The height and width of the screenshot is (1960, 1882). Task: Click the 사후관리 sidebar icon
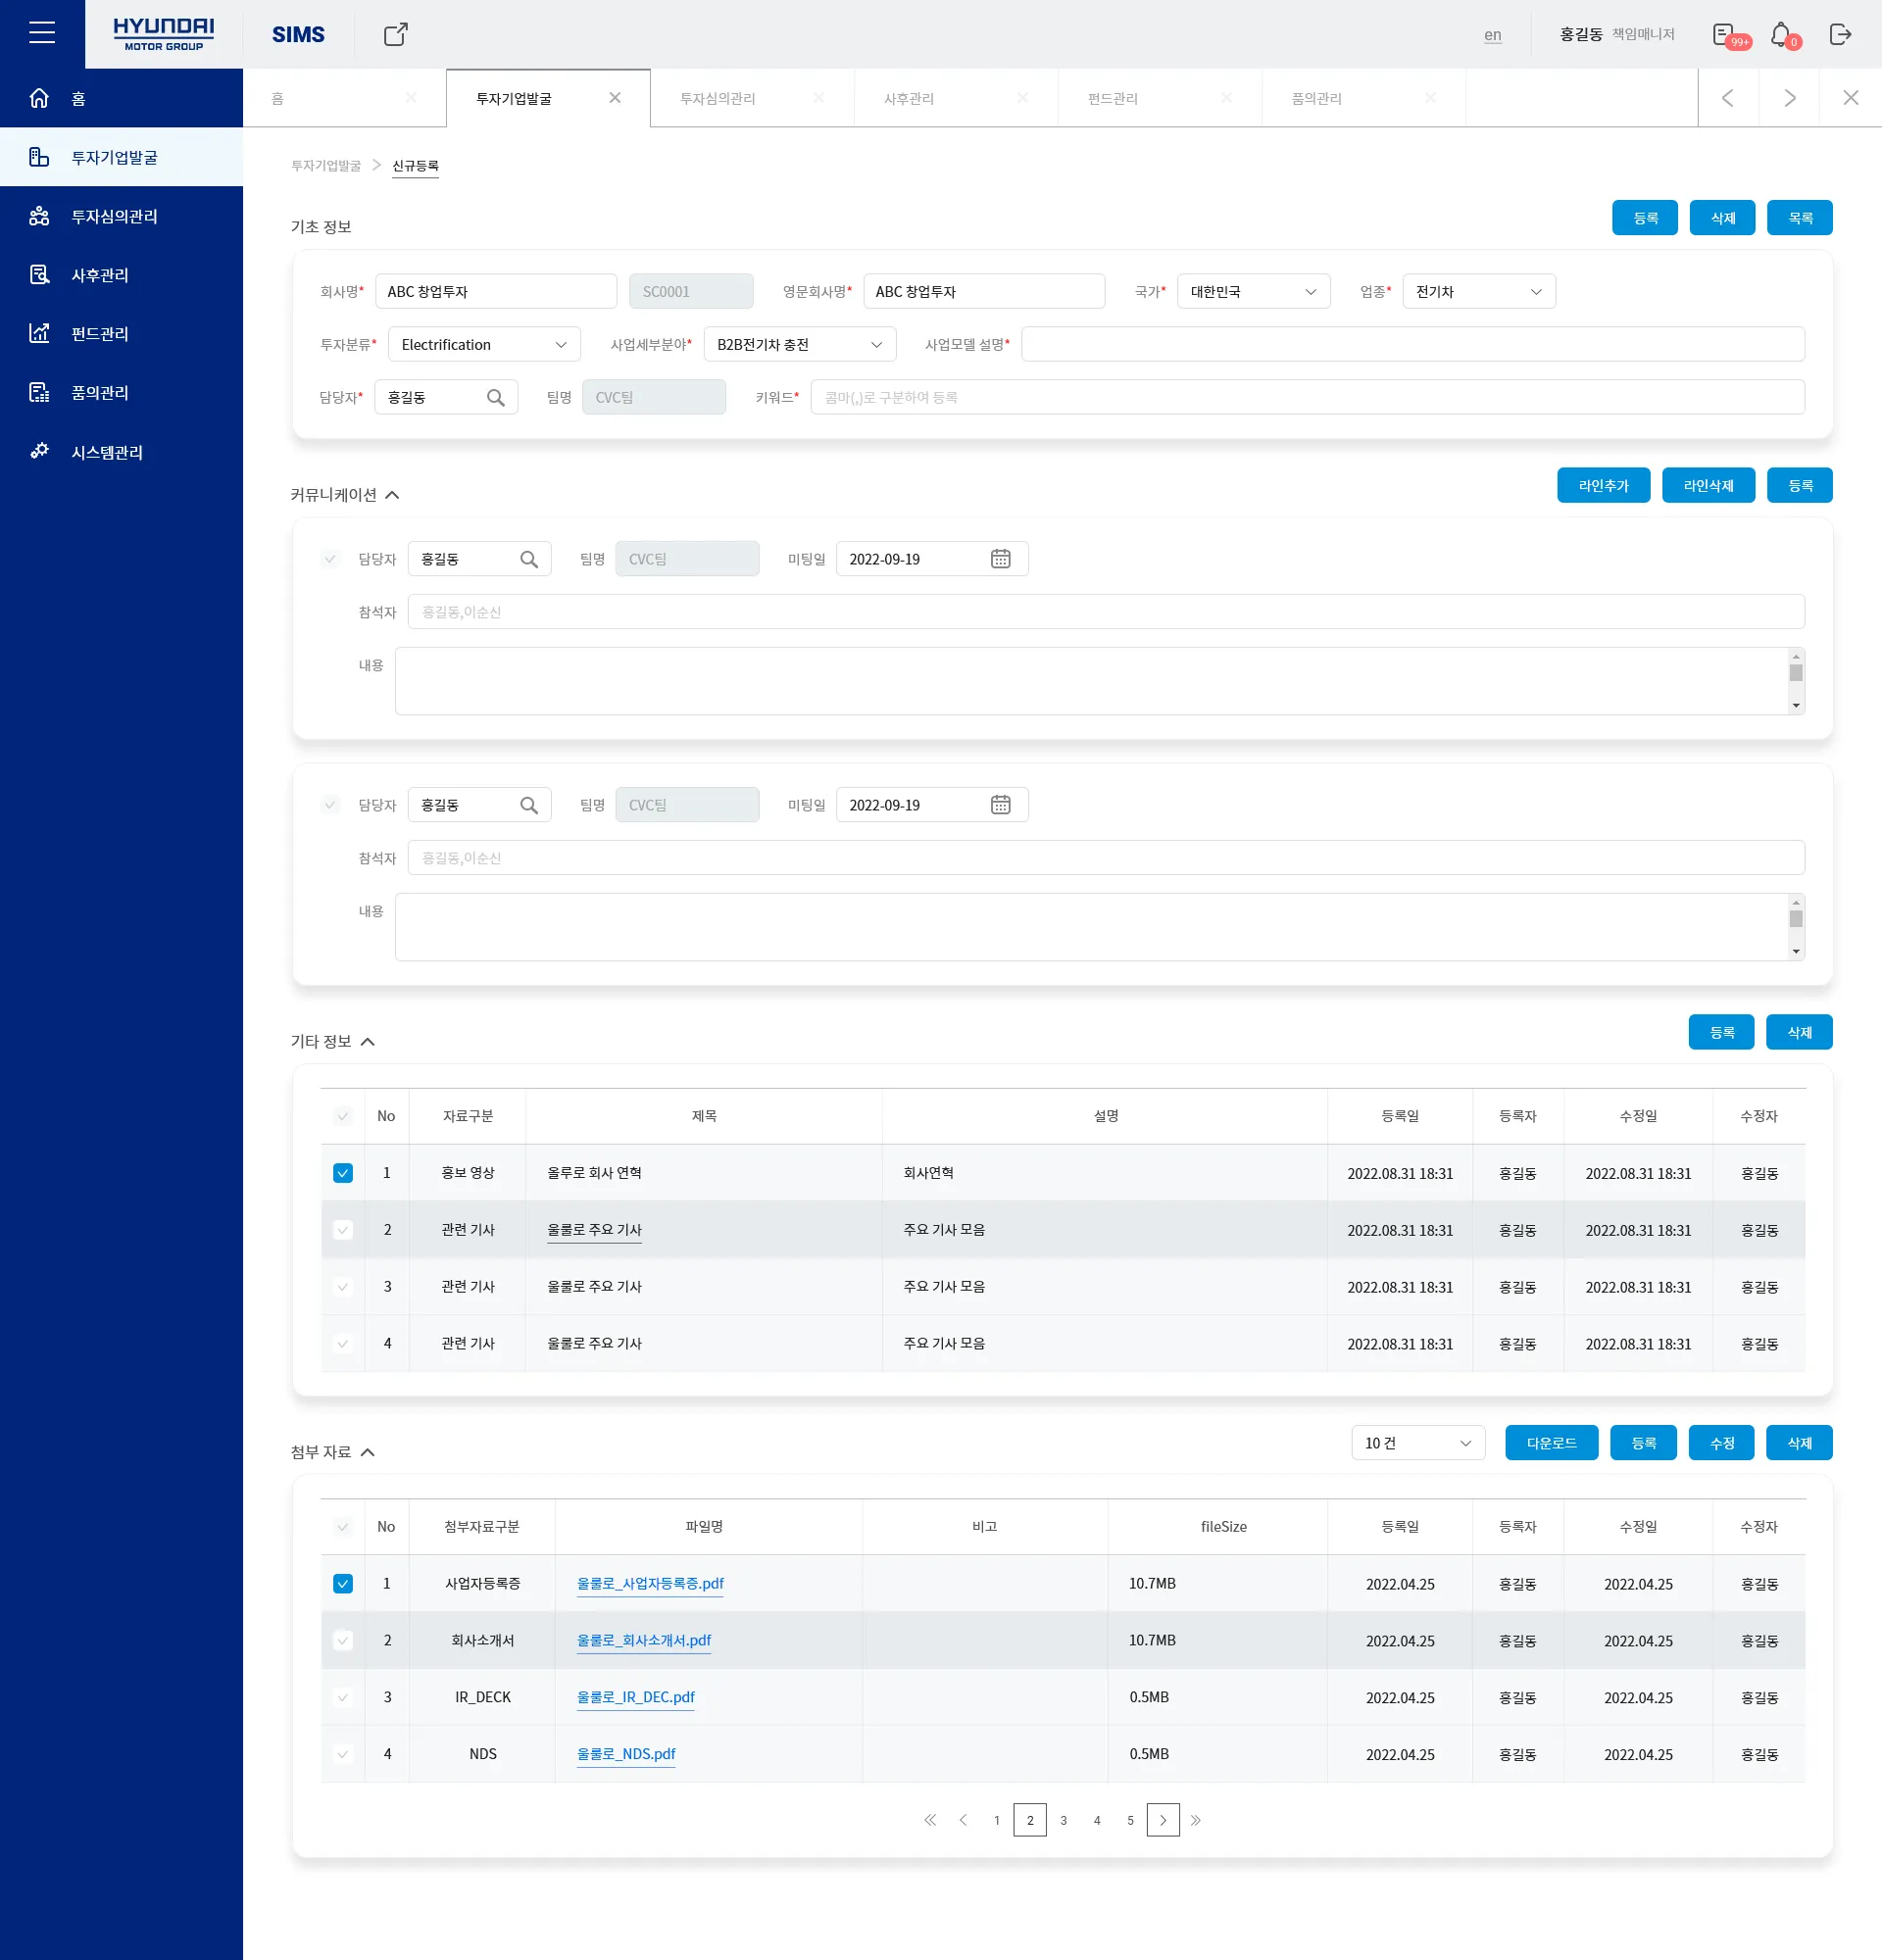[x=39, y=274]
